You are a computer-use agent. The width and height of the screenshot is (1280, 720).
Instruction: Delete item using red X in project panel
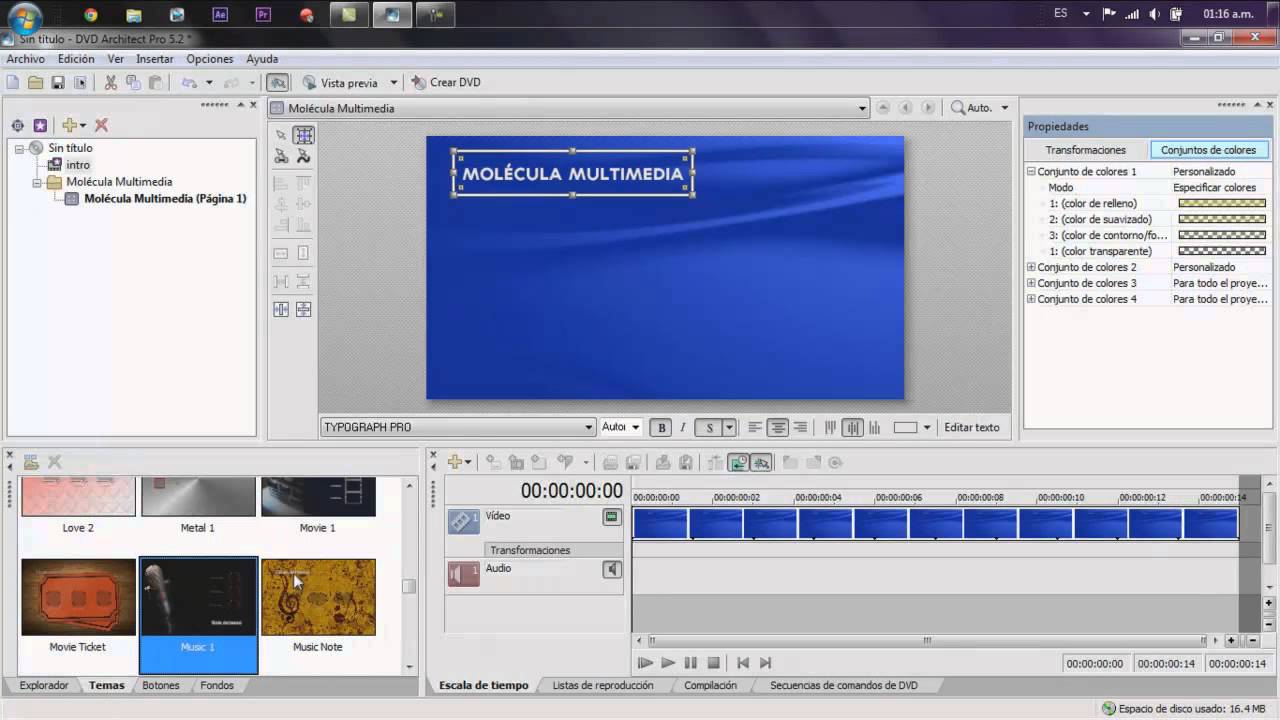pos(101,125)
